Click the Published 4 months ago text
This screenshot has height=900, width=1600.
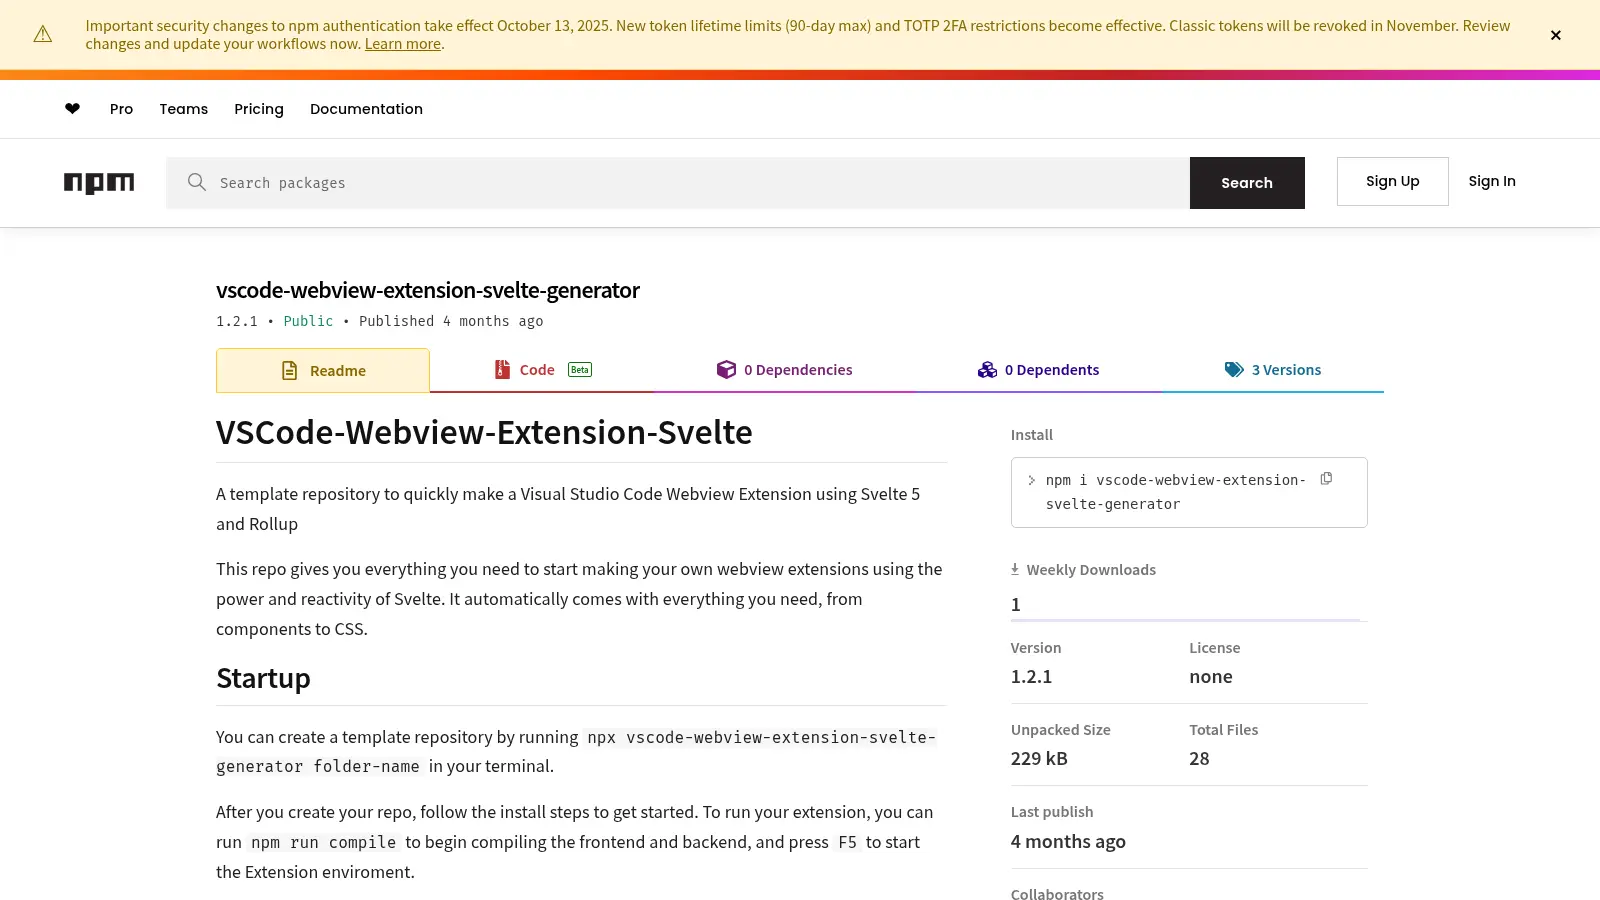click(x=451, y=321)
